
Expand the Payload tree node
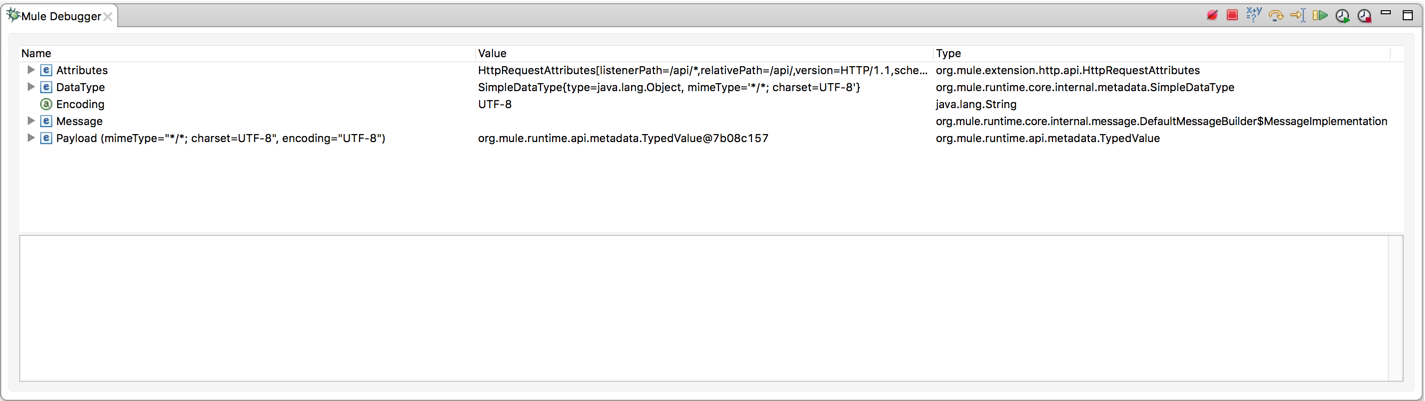[x=31, y=139]
